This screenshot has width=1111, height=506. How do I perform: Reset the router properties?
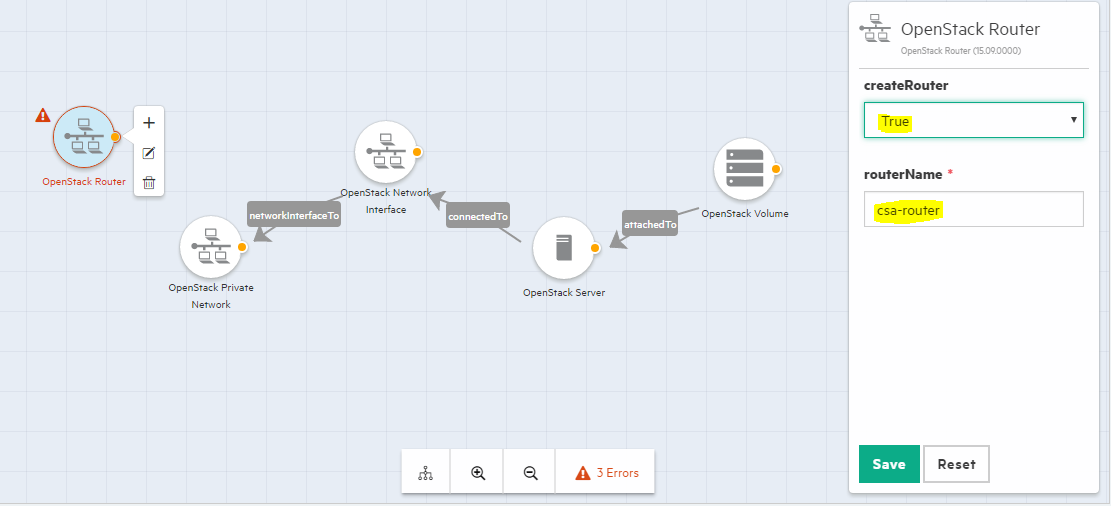pyautogui.click(x=957, y=464)
